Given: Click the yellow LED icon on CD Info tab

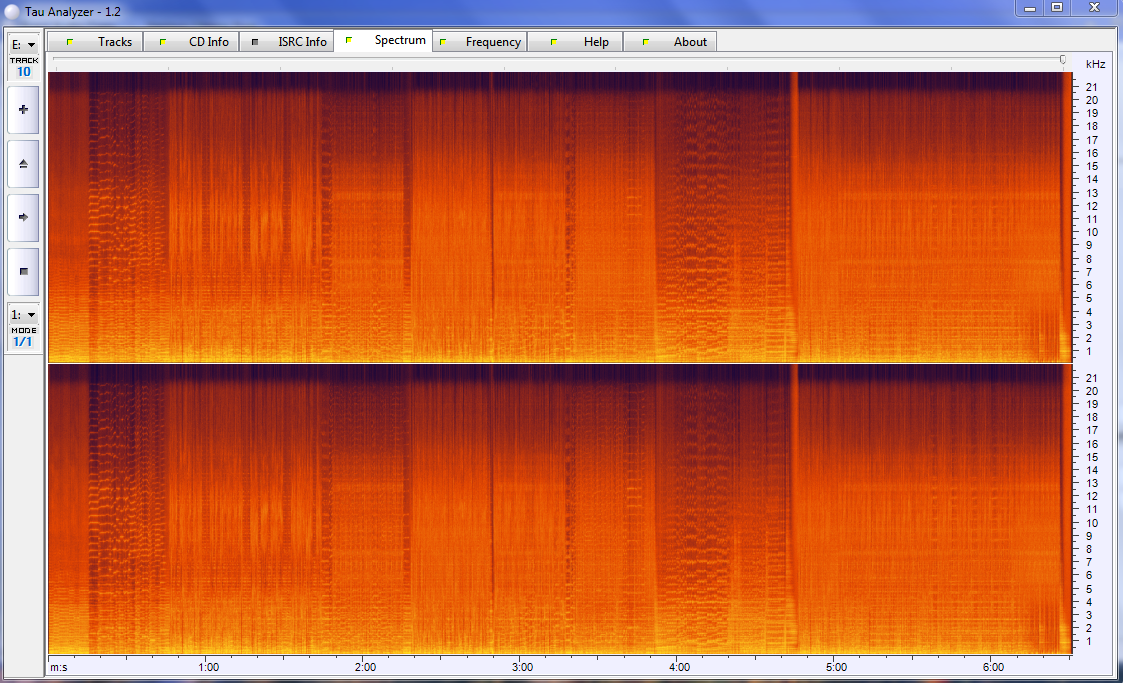Looking at the screenshot, I should pos(161,41).
